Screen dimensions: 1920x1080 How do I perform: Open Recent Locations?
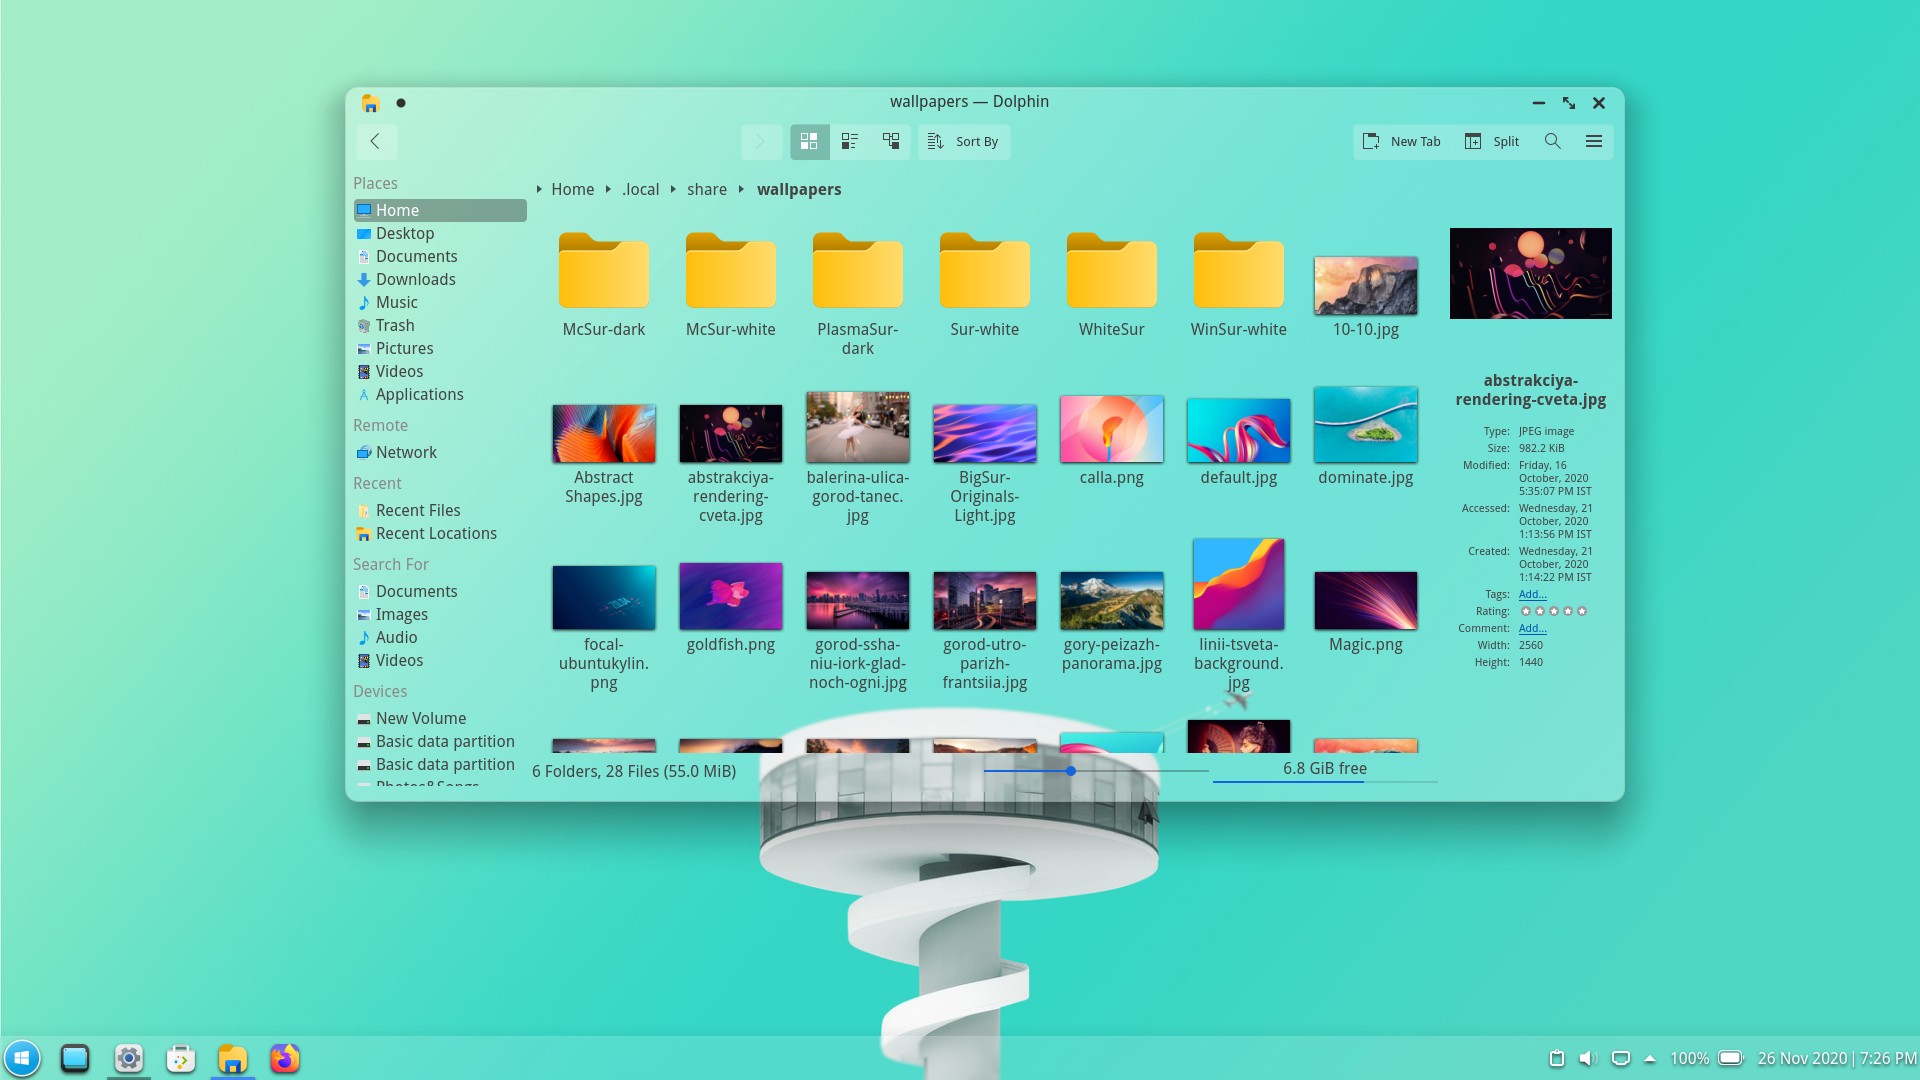point(440,533)
